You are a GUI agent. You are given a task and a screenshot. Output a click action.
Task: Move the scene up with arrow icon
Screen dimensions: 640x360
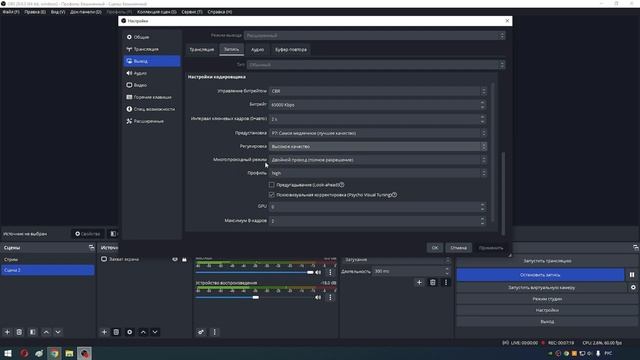tap(46, 332)
